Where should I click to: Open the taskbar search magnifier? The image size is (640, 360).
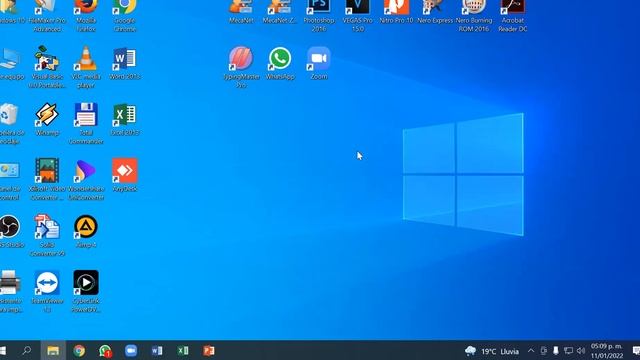pos(27,351)
